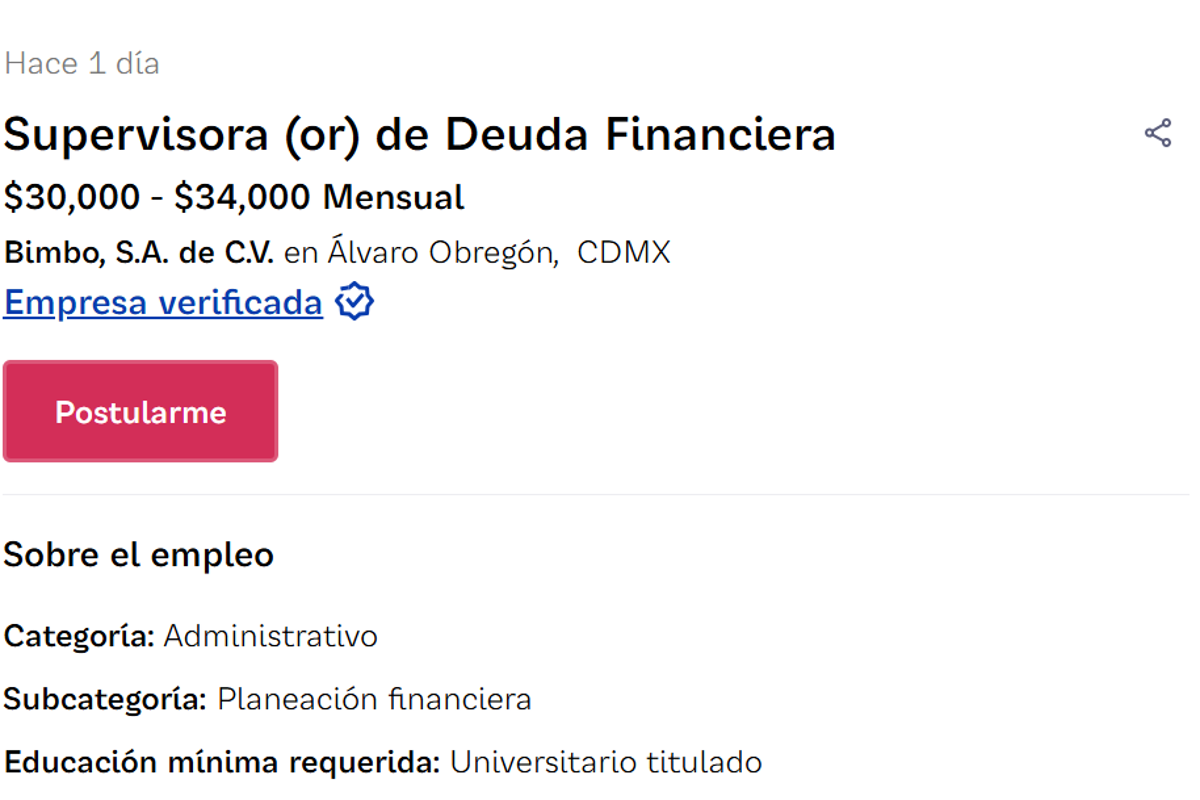Image resolution: width=1200 pixels, height=800 pixels.
Task: Click the Postularme button to apply
Action: (x=140, y=410)
